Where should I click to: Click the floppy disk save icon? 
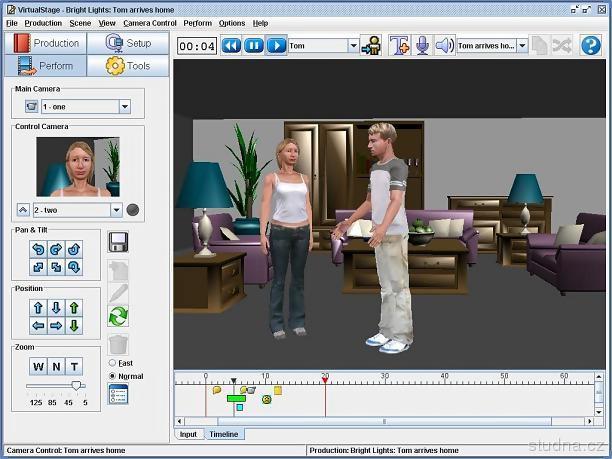click(x=118, y=242)
